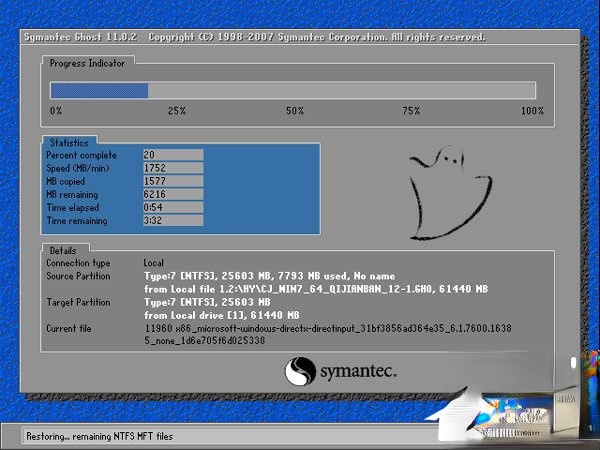Click the 'MB remaining' label
This screenshot has height=450, width=600.
(x=72, y=194)
